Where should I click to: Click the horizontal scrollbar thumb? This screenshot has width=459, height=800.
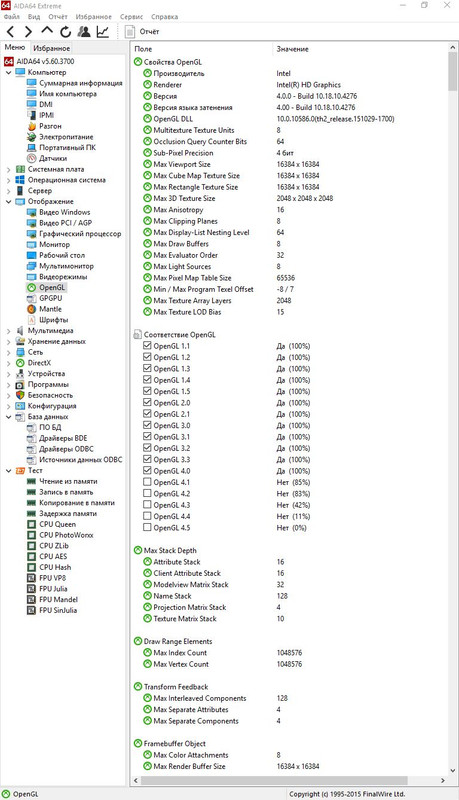(x=274, y=781)
